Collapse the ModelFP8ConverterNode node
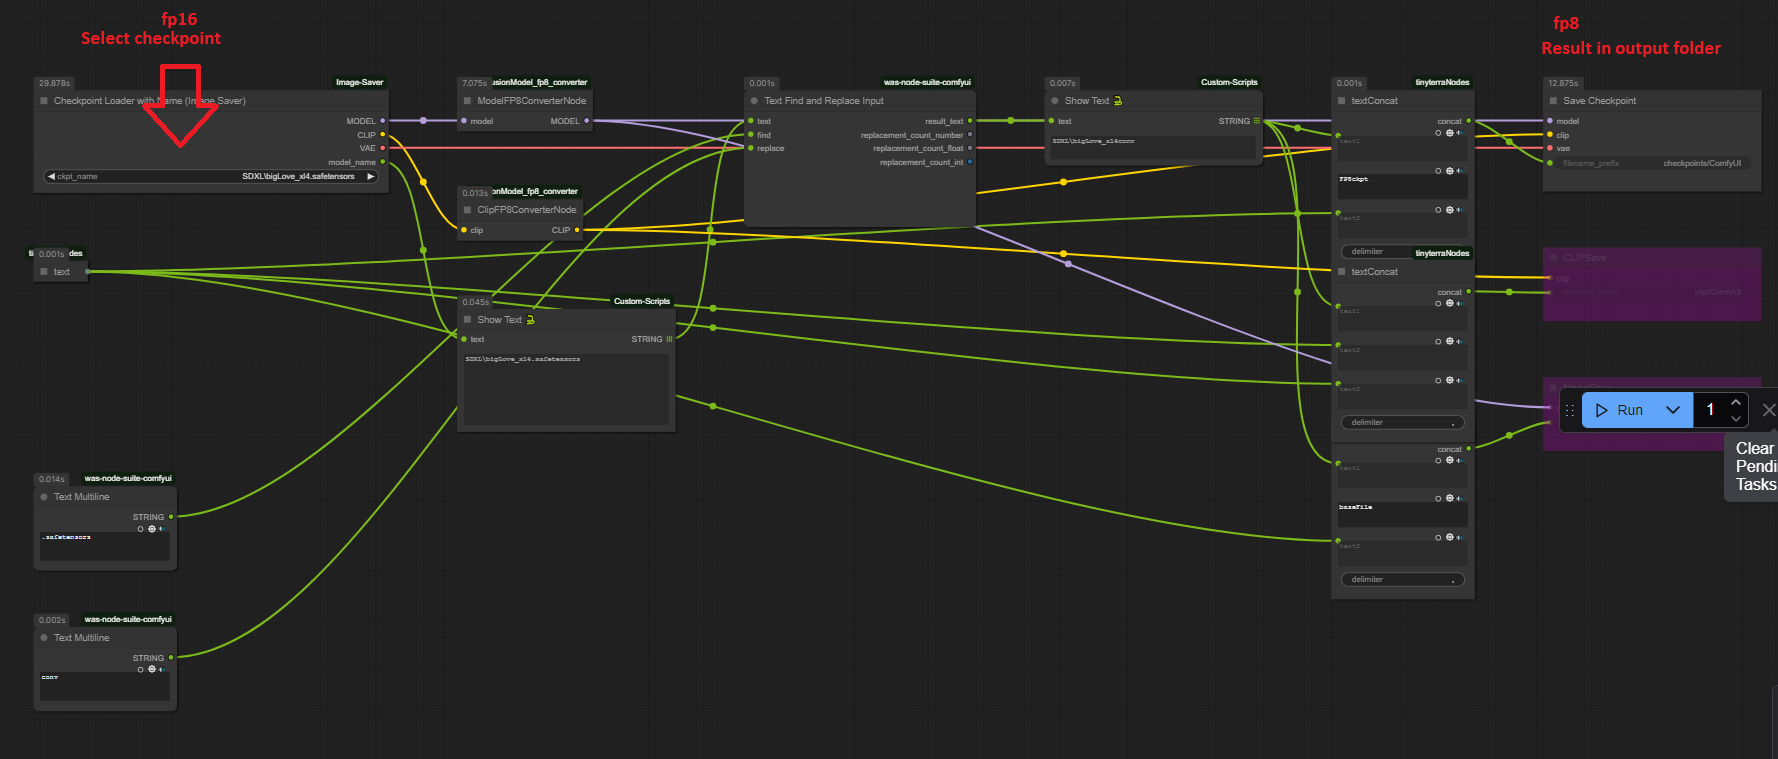Screen dimensions: 1778x759 pos(467,101)
